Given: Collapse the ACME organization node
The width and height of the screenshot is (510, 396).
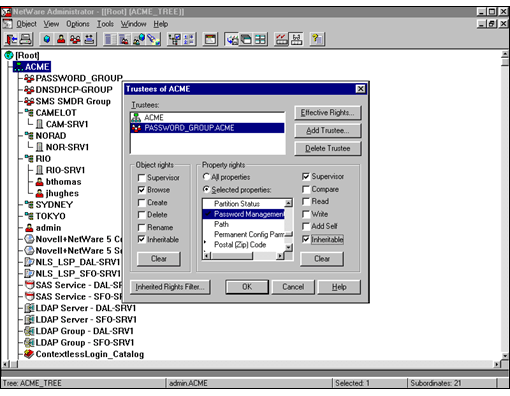Looking at the screenshot, I should pos(18,67).
